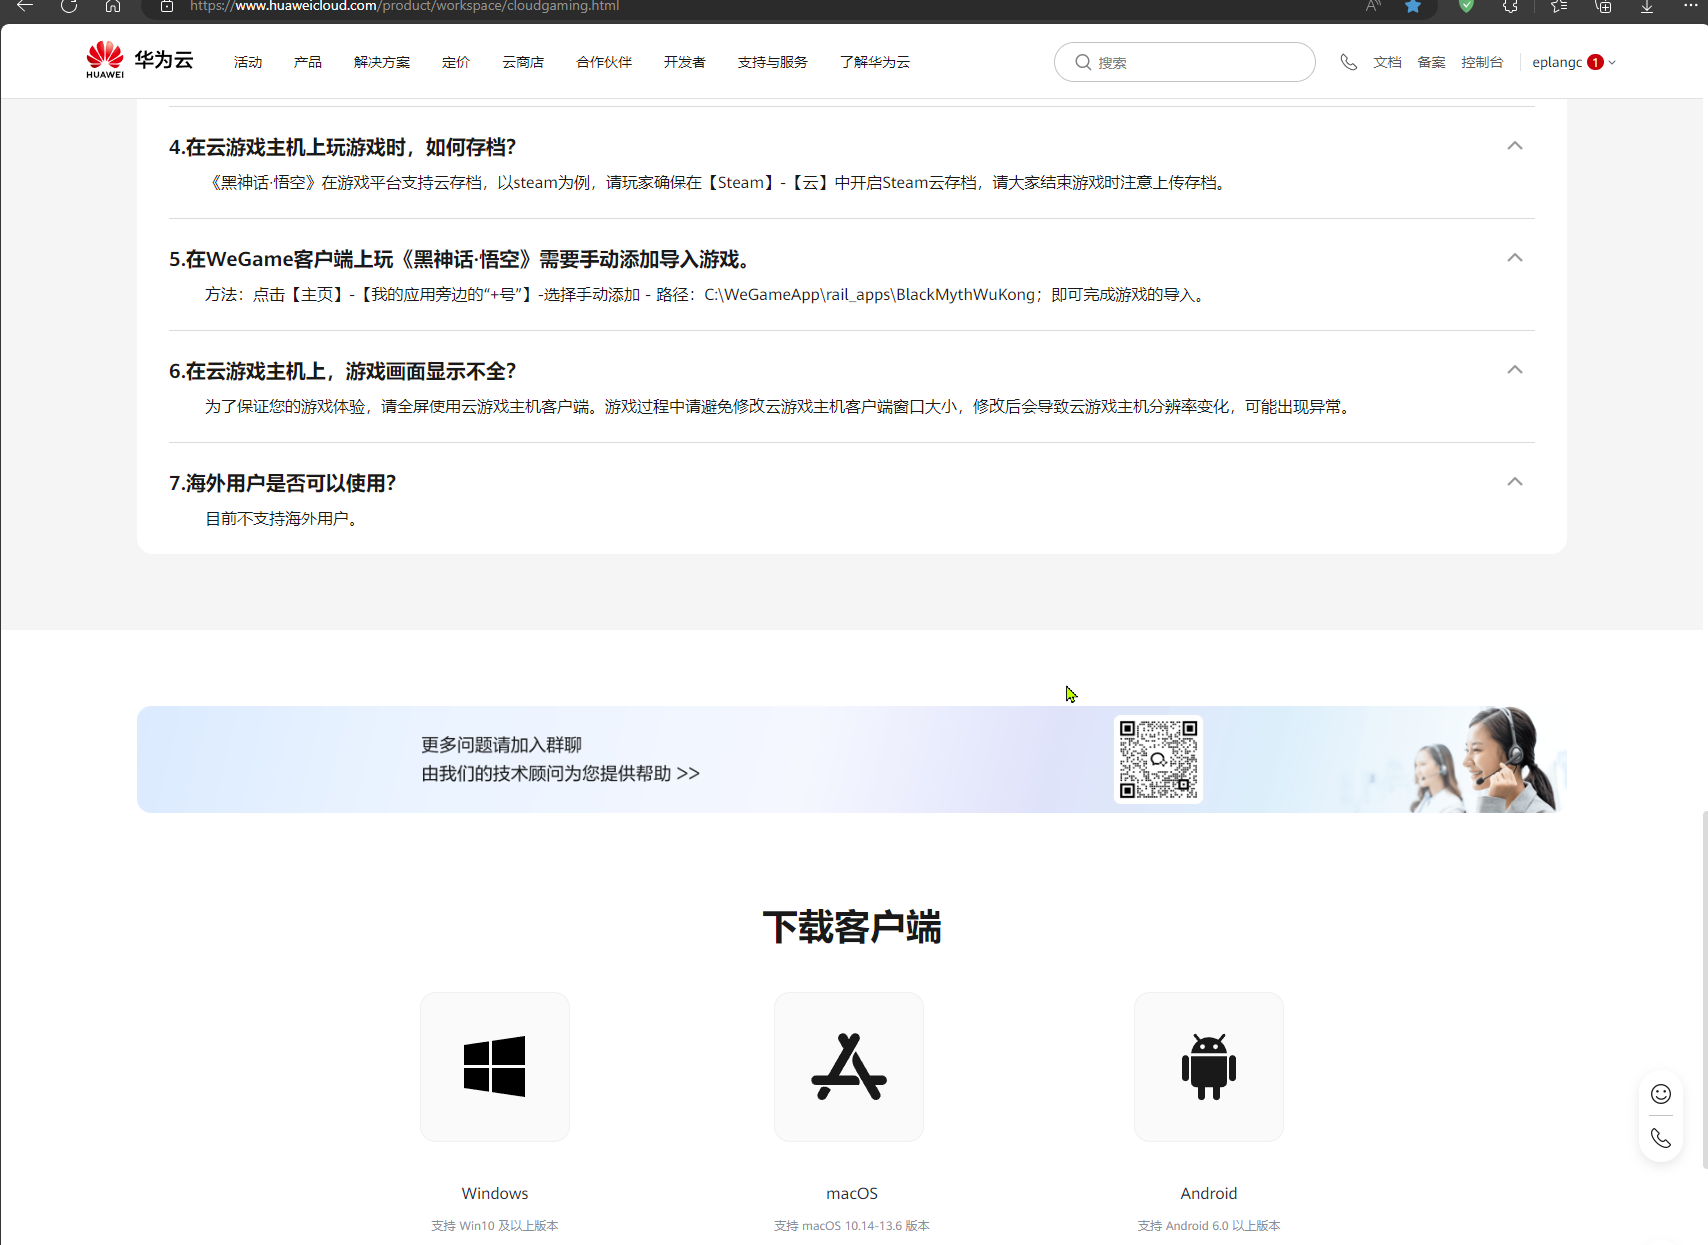Click text 支持 Android 6.0 以上版本

click(1209, 1226)
